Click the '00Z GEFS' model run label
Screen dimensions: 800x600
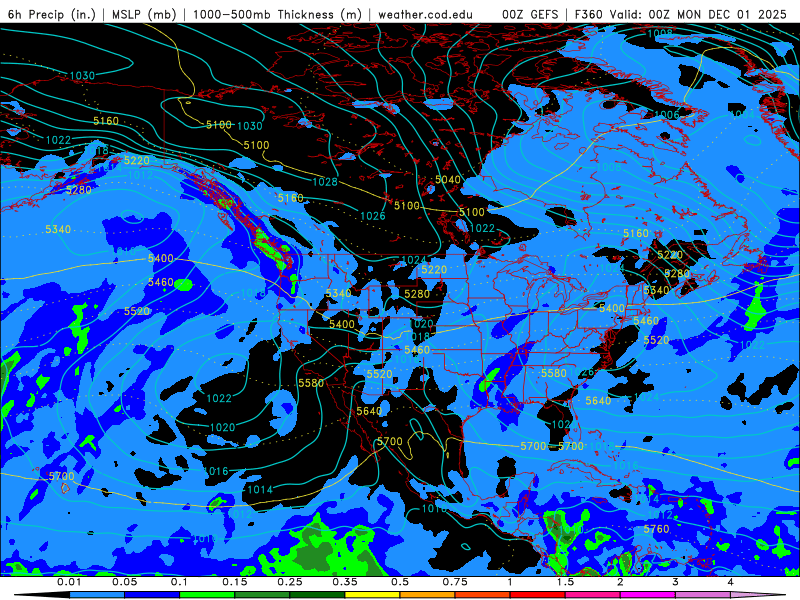point(530,14)
